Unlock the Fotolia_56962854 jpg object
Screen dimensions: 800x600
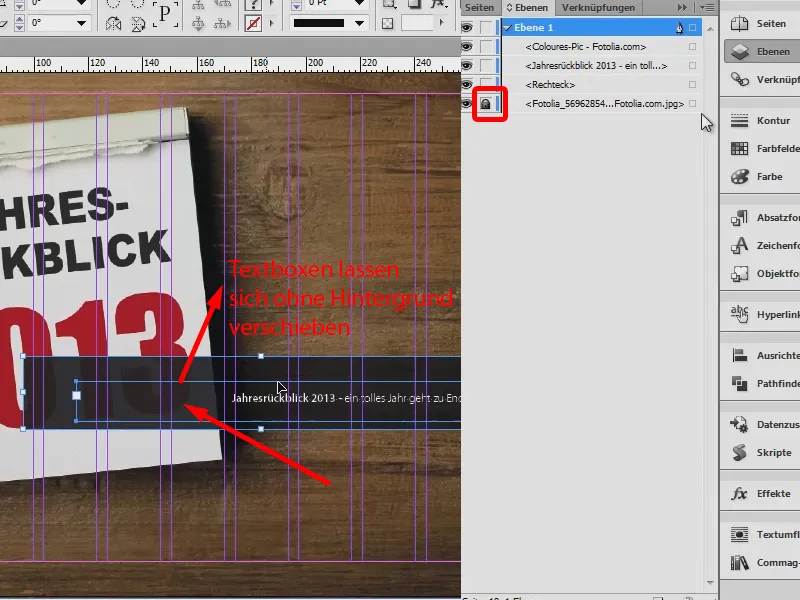coord(486,104)
